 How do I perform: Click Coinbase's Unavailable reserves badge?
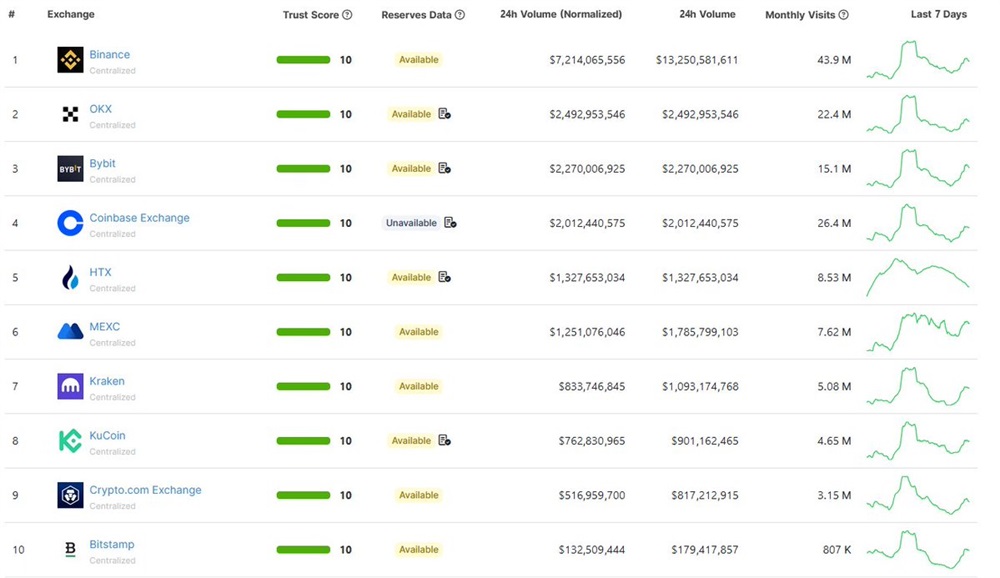click(411, 223)
